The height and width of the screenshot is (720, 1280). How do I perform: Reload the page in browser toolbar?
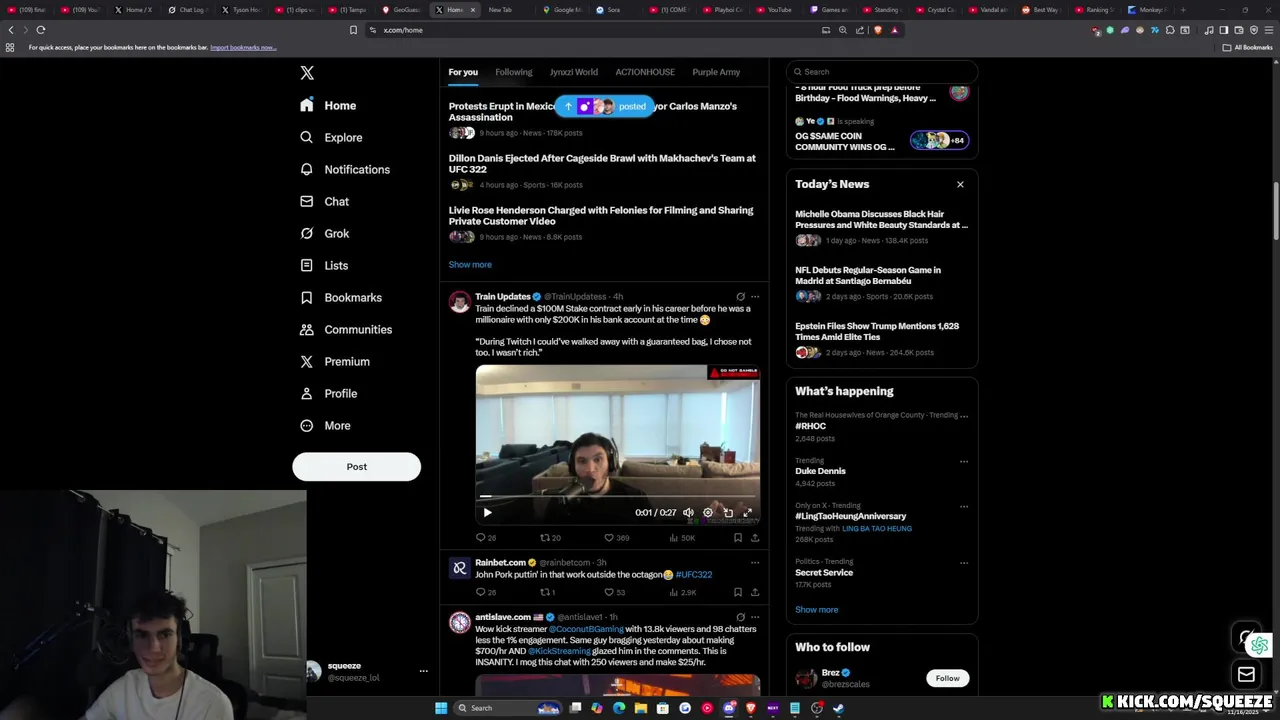coord(41,30)
